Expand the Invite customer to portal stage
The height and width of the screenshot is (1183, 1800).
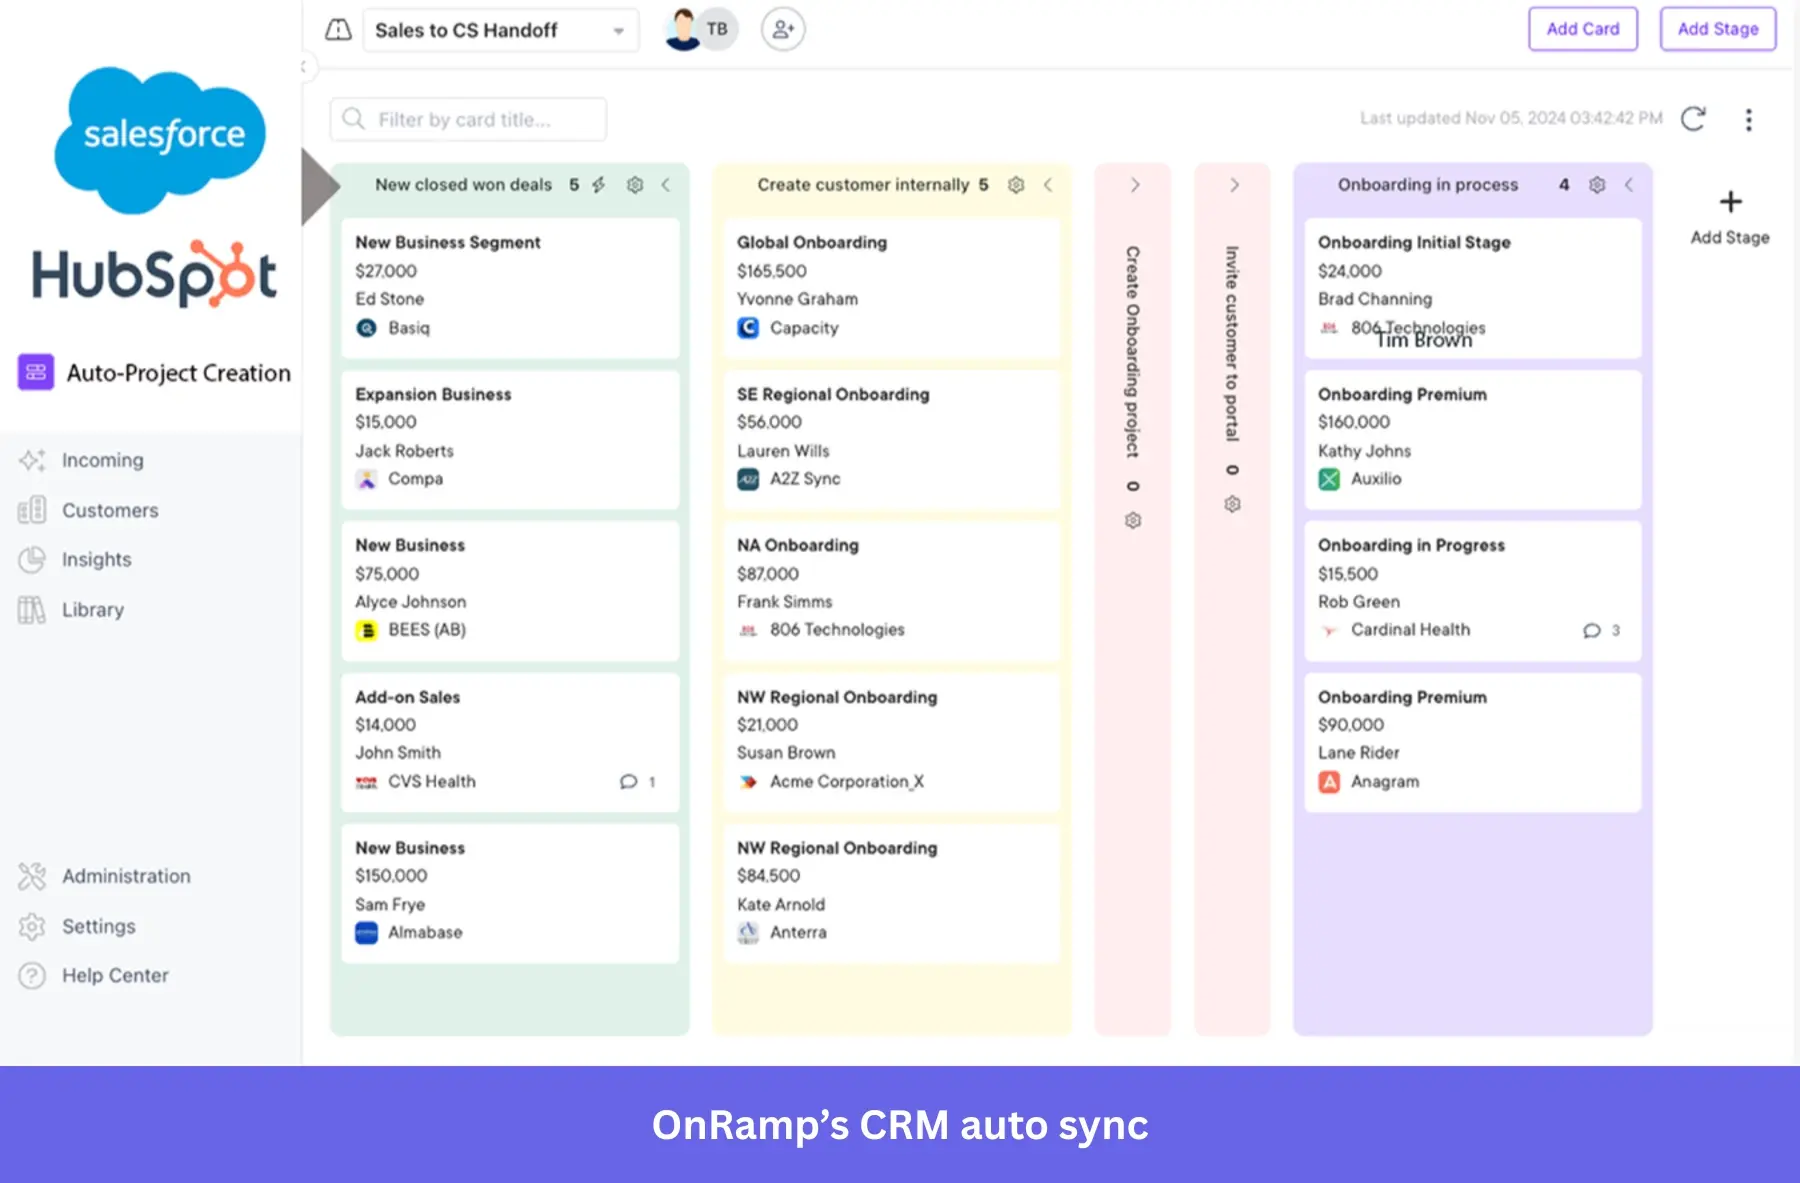click(x=1234, y=185)
